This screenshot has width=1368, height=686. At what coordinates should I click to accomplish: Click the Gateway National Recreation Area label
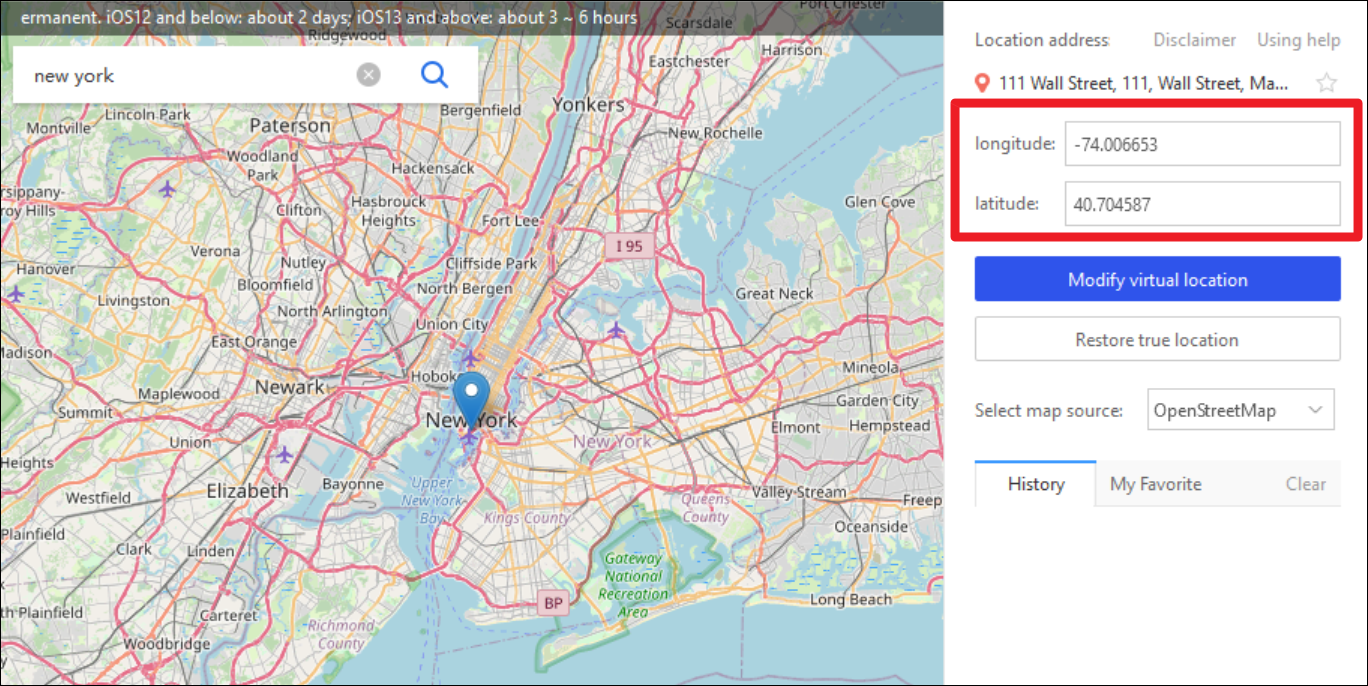pos(633,585)
